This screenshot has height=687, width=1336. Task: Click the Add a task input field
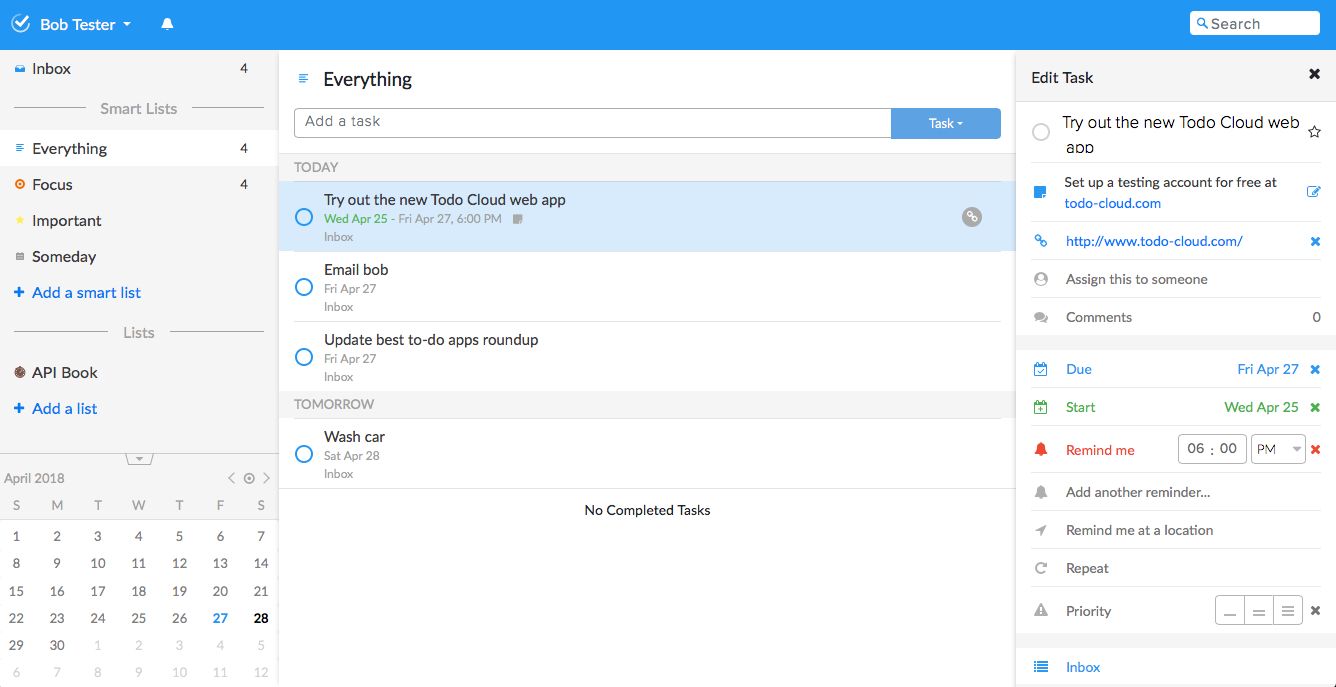590,123
